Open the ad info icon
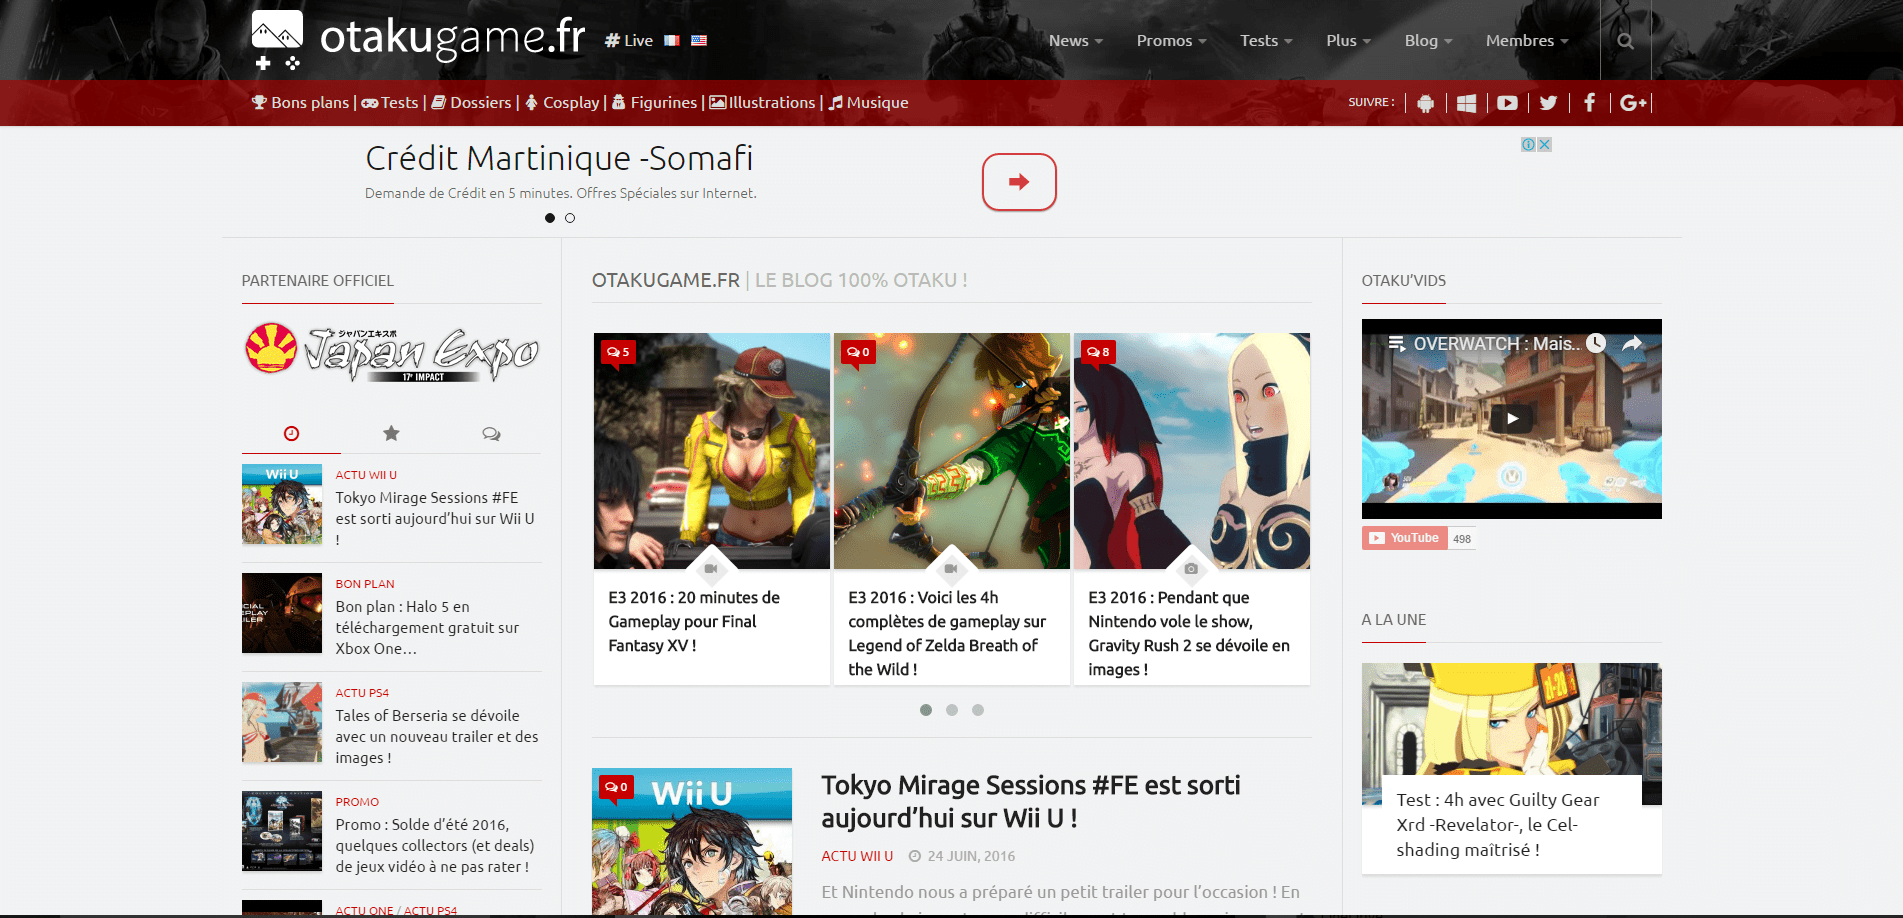Image resolution: width=1903 pixels, height=918 pixels. coord(1529,145)
